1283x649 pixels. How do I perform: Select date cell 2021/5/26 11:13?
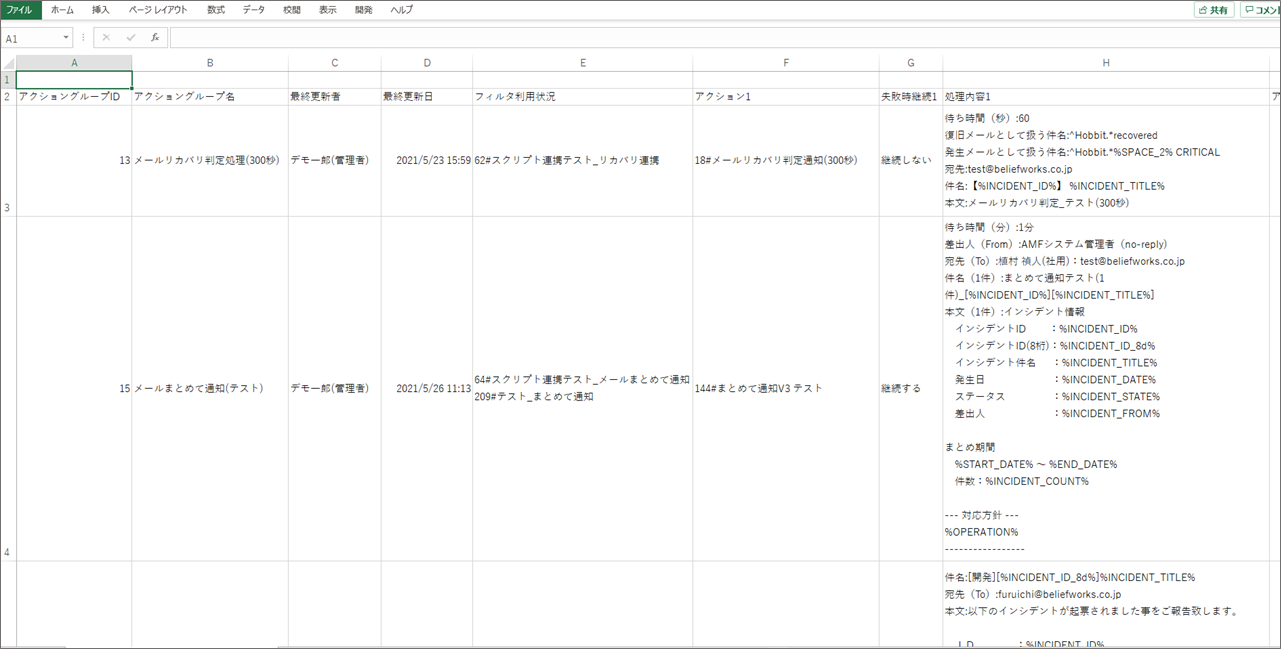pos(427,388)
